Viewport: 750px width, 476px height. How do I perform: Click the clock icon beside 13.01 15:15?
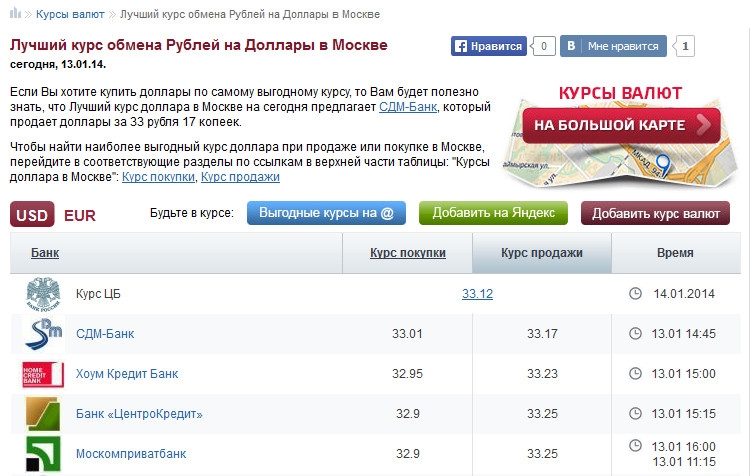(x=635, y=413)
